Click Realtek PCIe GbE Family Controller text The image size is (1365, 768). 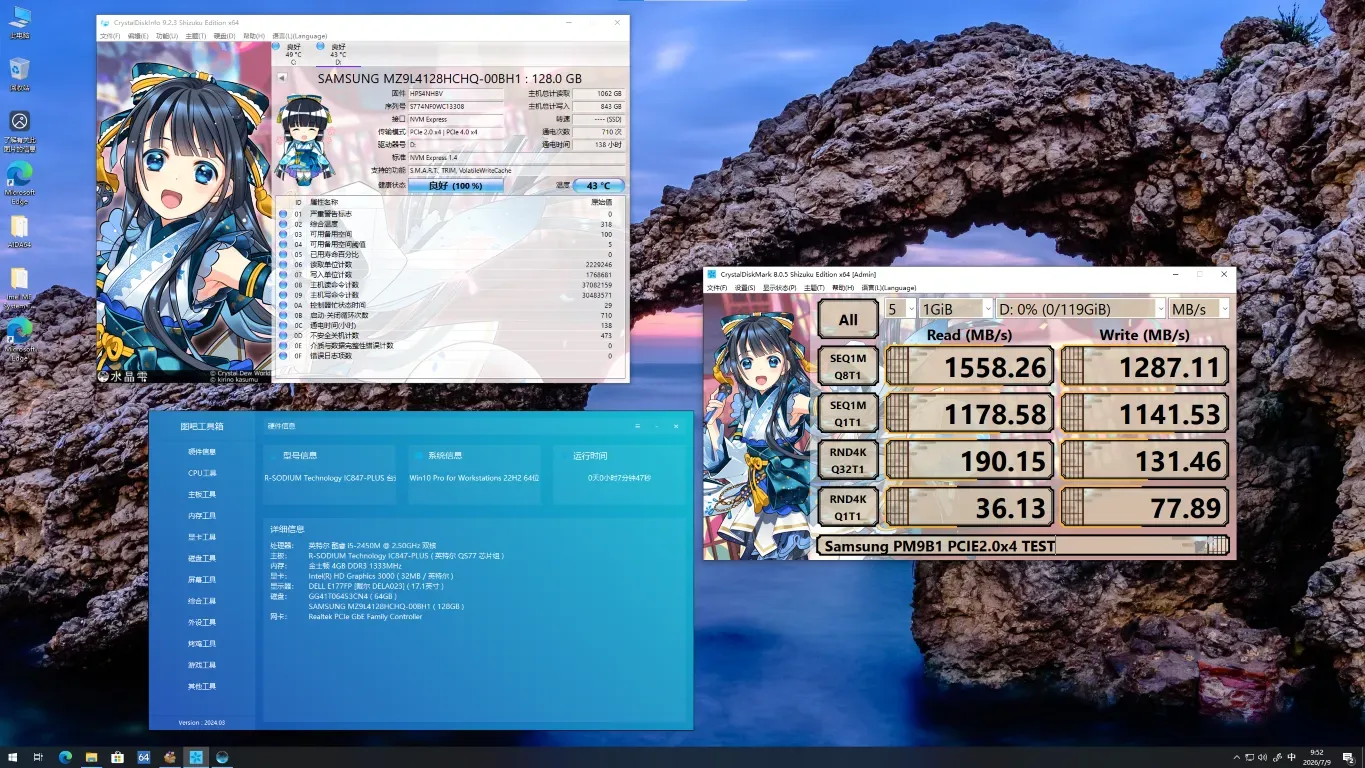coord(365,617)
